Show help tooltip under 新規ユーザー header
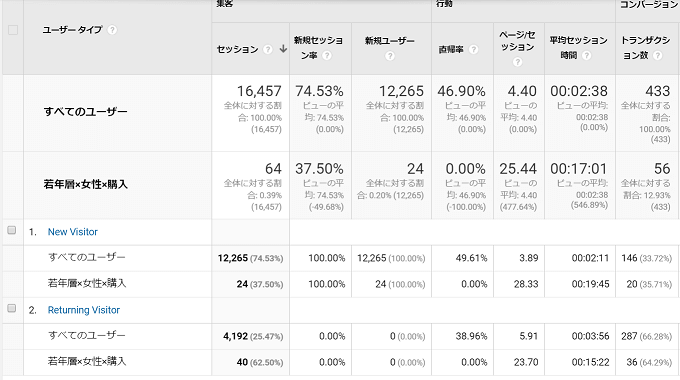This screenshot has width=680, height=380. coord(390,56)
